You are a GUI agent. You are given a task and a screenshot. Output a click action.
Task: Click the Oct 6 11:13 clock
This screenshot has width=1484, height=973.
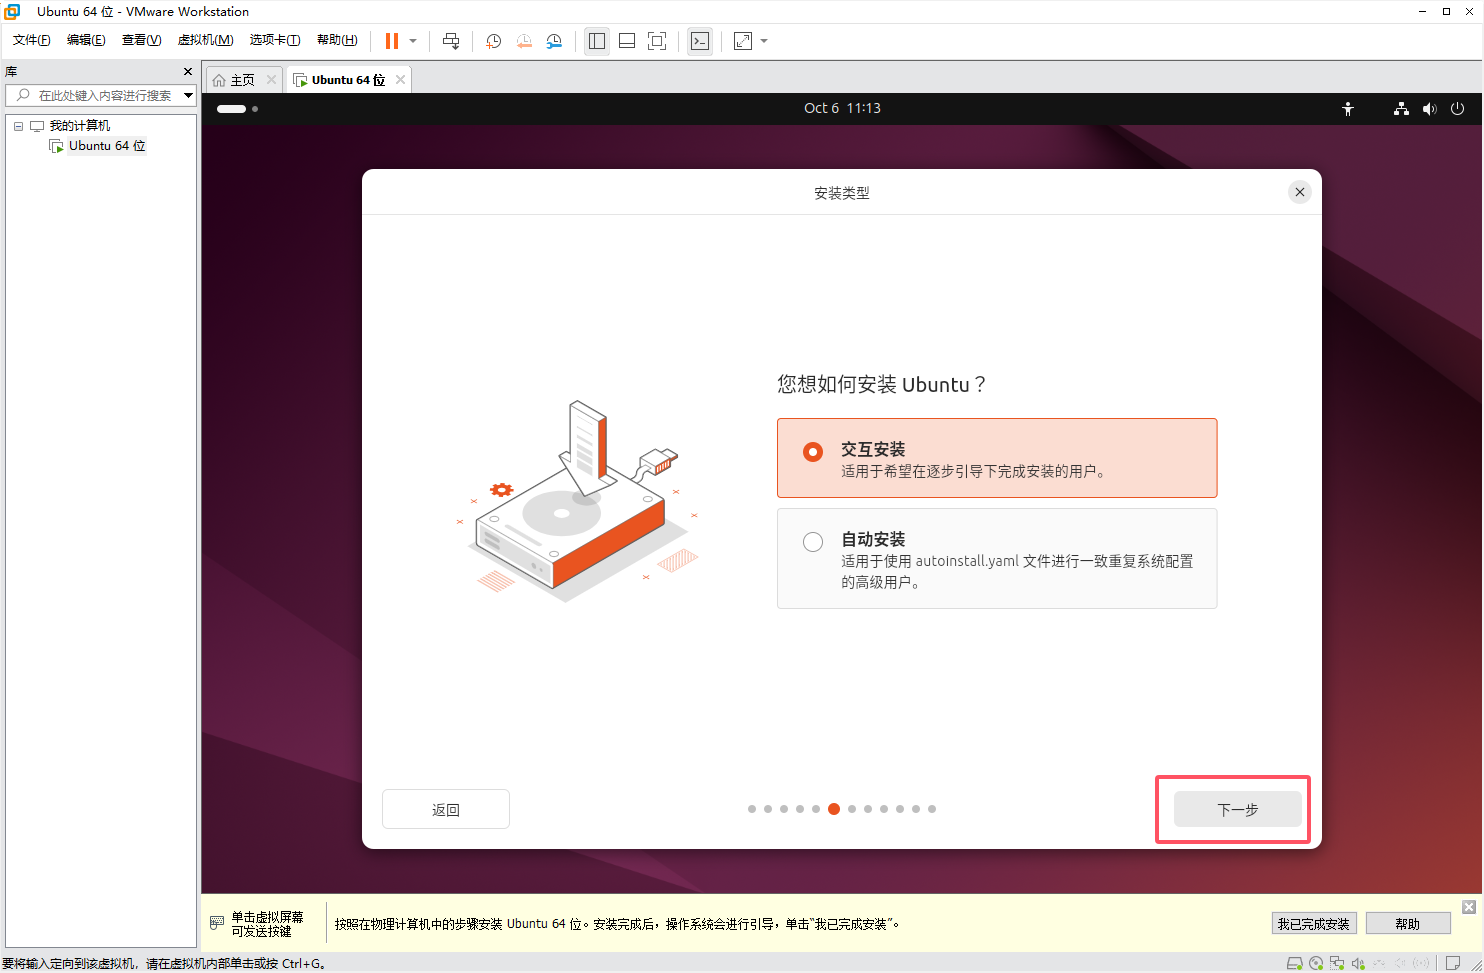pyautogui.click(x=842, y=108)
